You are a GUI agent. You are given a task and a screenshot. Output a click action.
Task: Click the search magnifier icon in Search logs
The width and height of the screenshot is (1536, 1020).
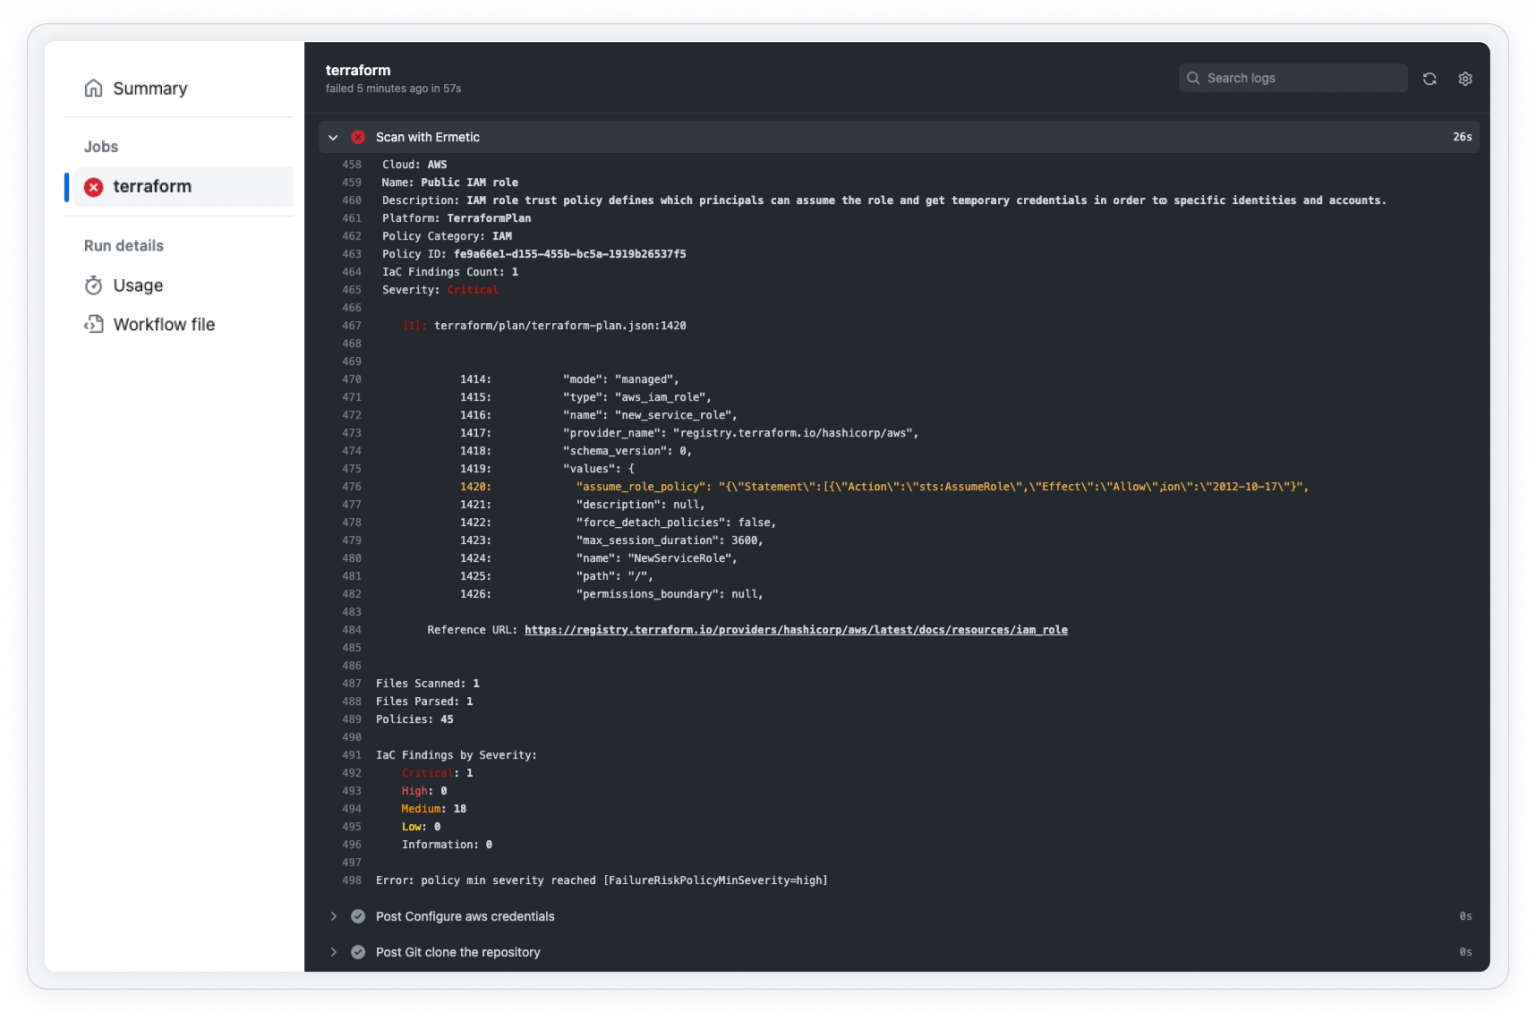(1193, 77)
